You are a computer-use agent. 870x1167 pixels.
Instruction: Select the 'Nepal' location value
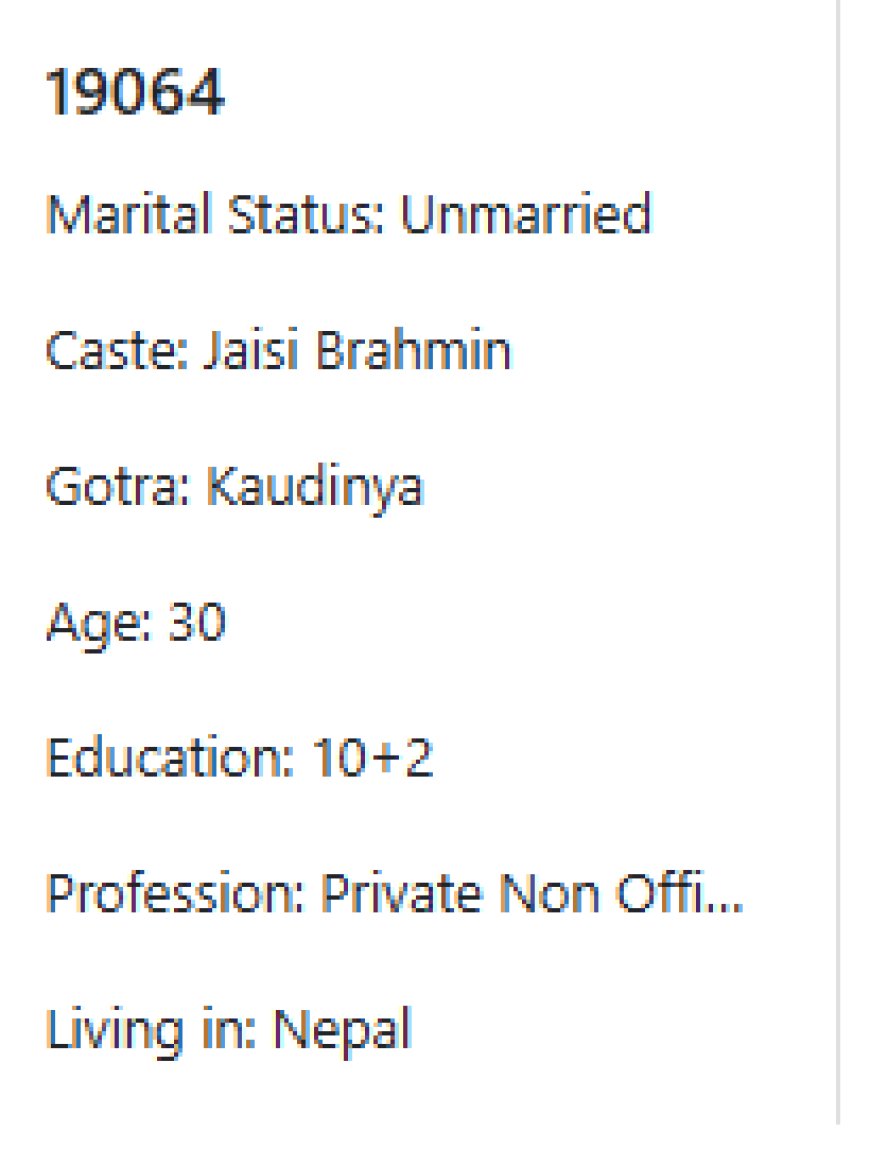(x=342, y=1031)
